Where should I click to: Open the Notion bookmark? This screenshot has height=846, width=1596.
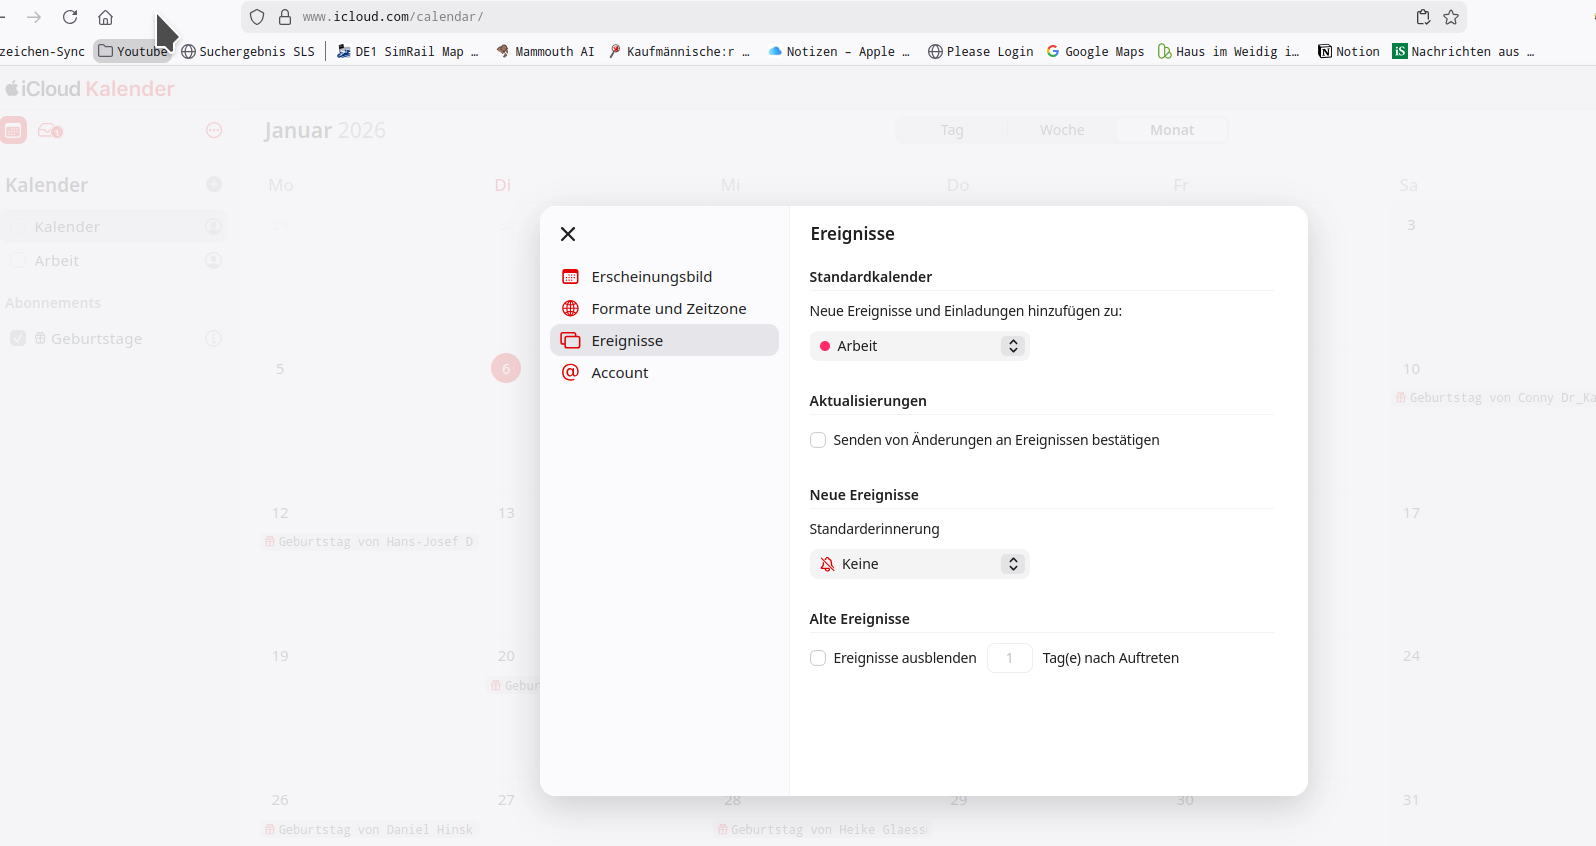1348,51
